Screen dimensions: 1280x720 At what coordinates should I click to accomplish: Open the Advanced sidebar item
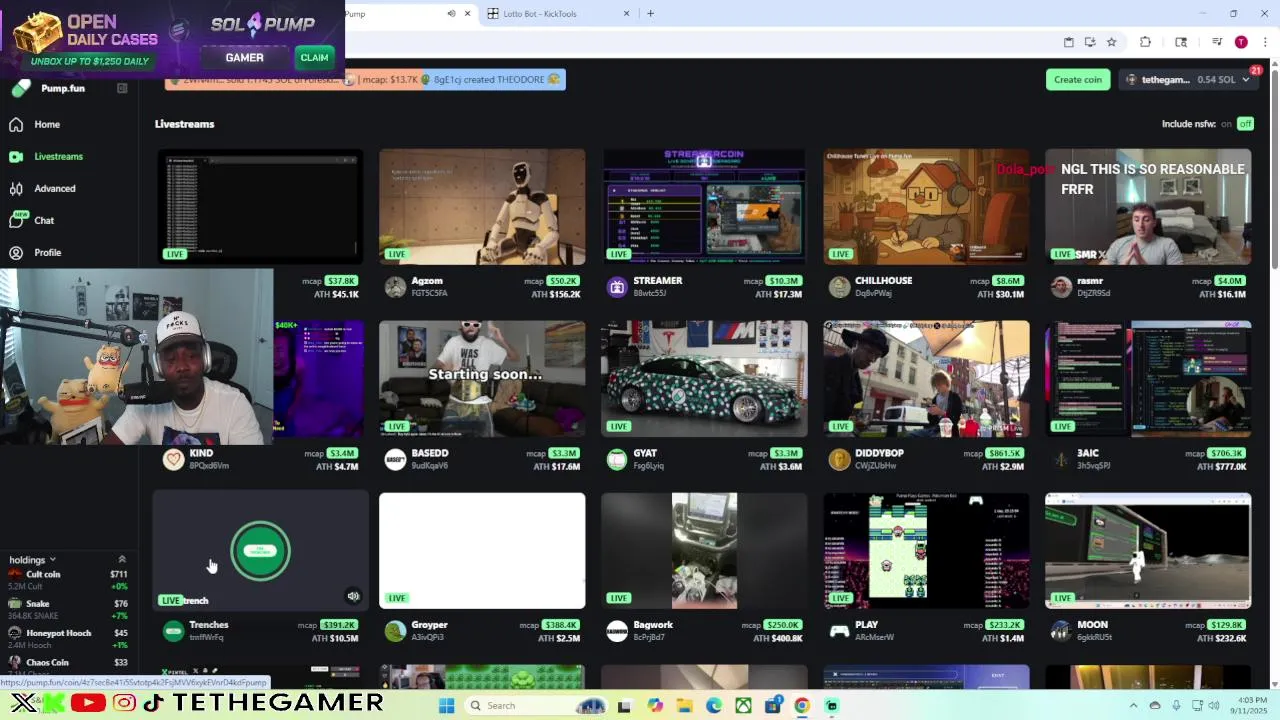(x=42, y=188)
